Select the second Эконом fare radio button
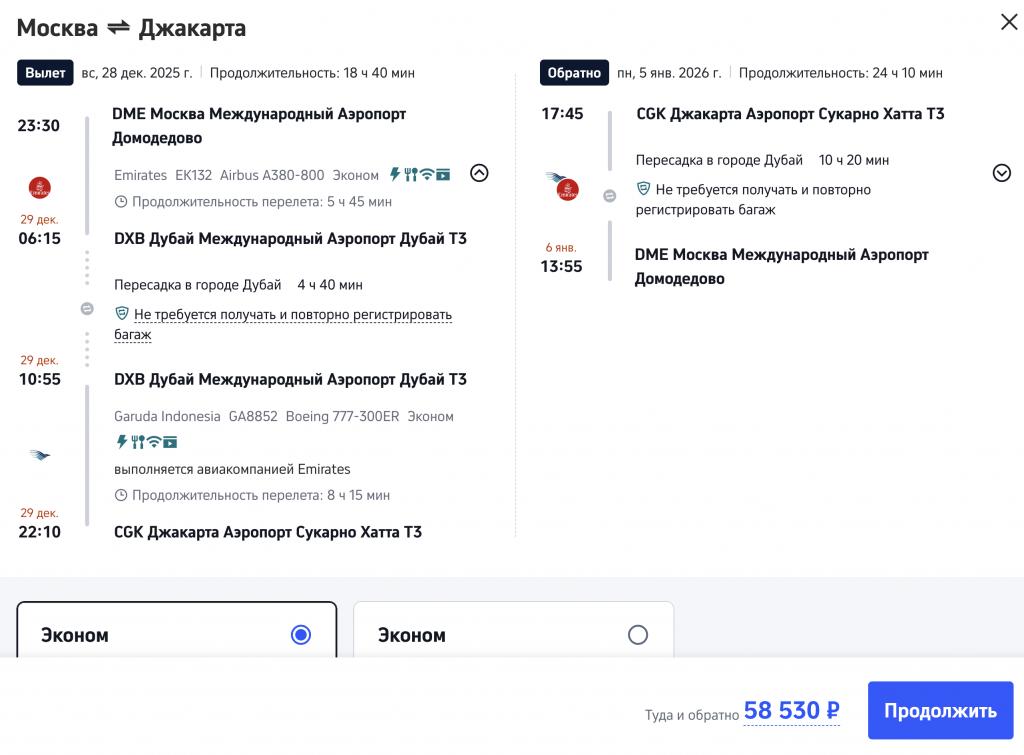Viewport: 1024px width, 755px height. click(x=637, y=635)
